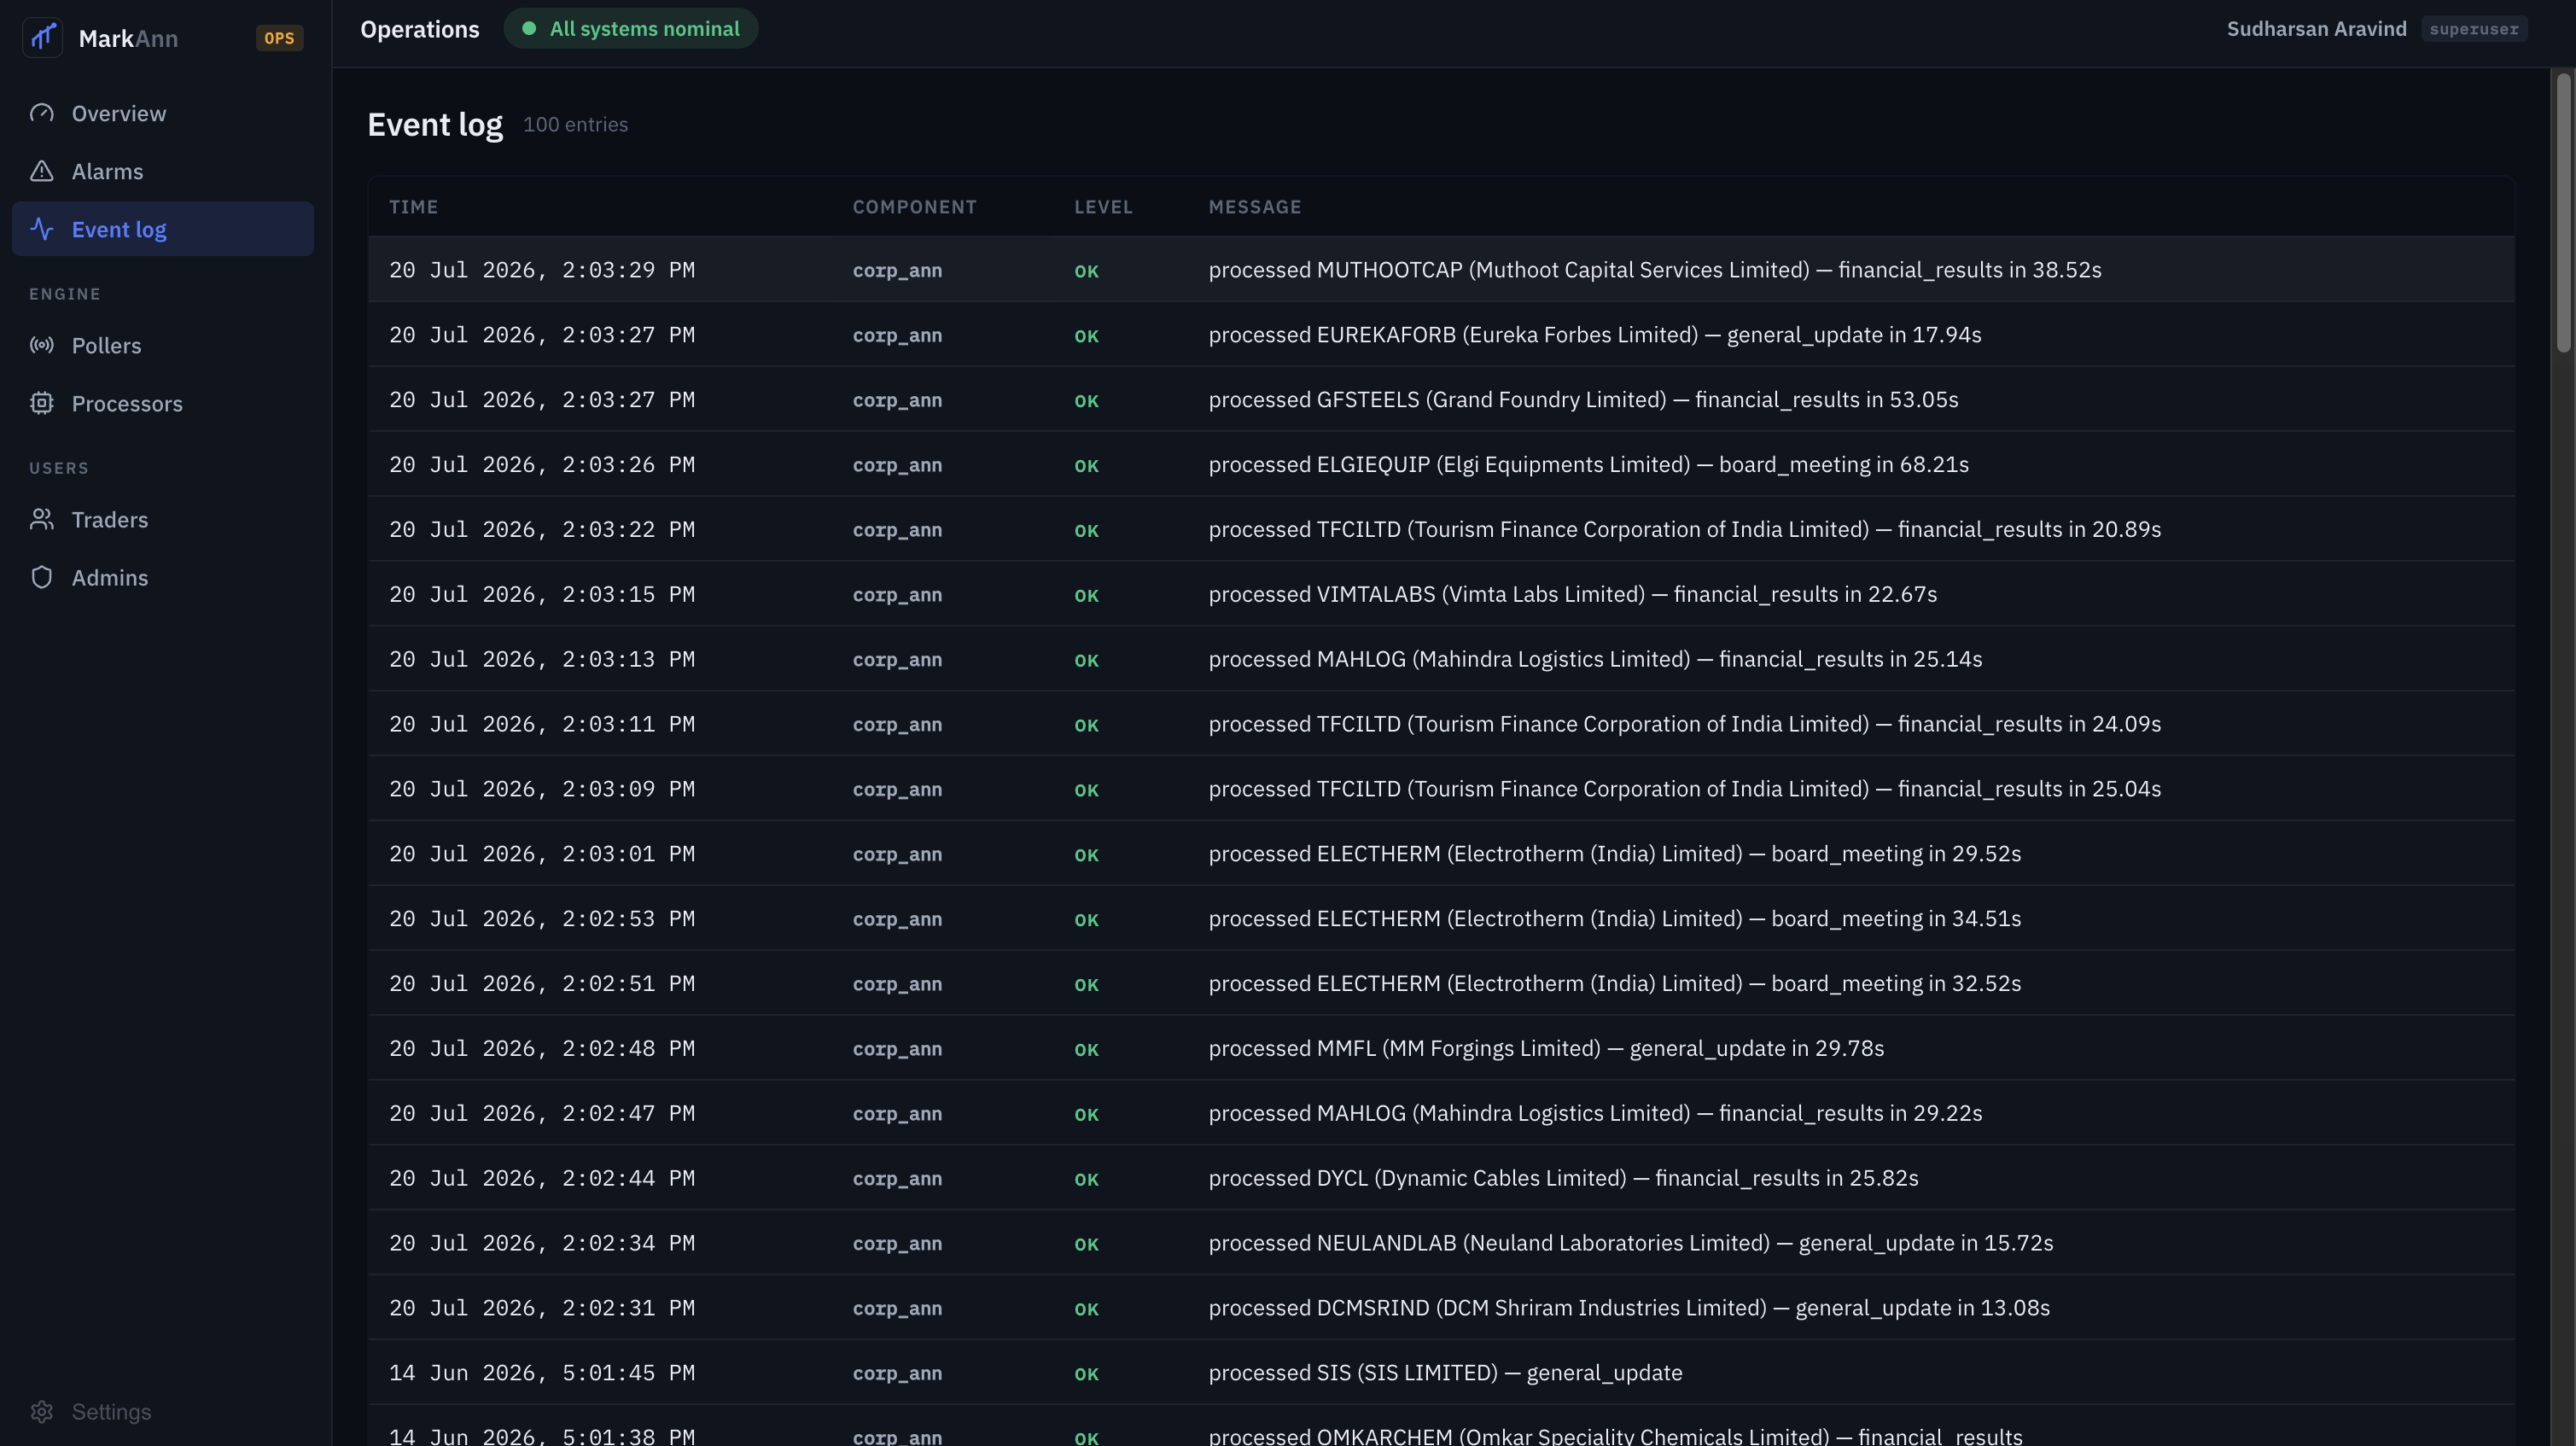Open the Pollers page

(x=163, y=345)
